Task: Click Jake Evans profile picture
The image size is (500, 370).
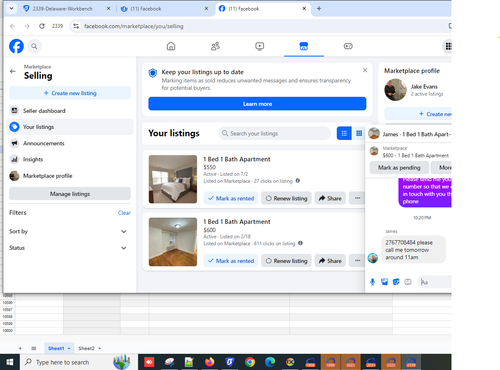Action: (395, 90)
